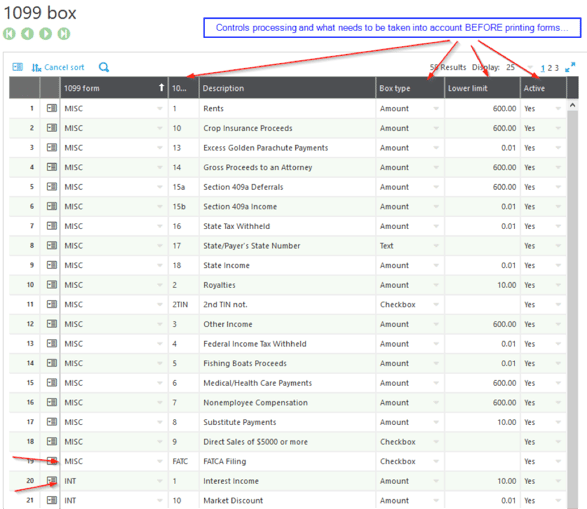Open detail form icon for Nonemployee Compensation row

pyautogui.click(x=52, y=402)
